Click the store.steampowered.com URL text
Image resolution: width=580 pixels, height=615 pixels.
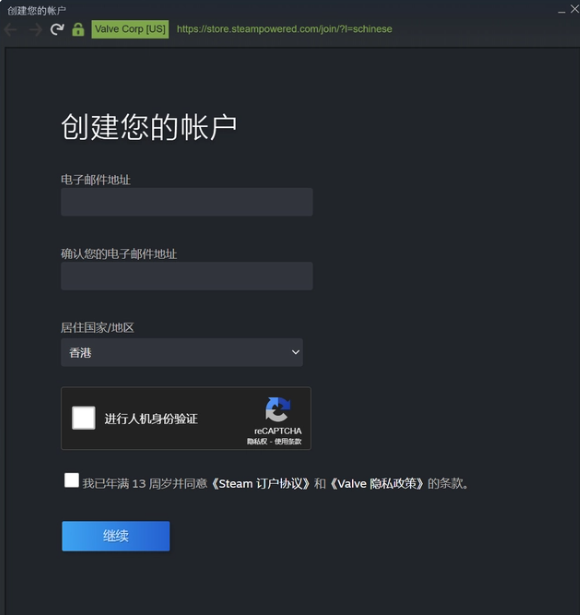[284, 29]
